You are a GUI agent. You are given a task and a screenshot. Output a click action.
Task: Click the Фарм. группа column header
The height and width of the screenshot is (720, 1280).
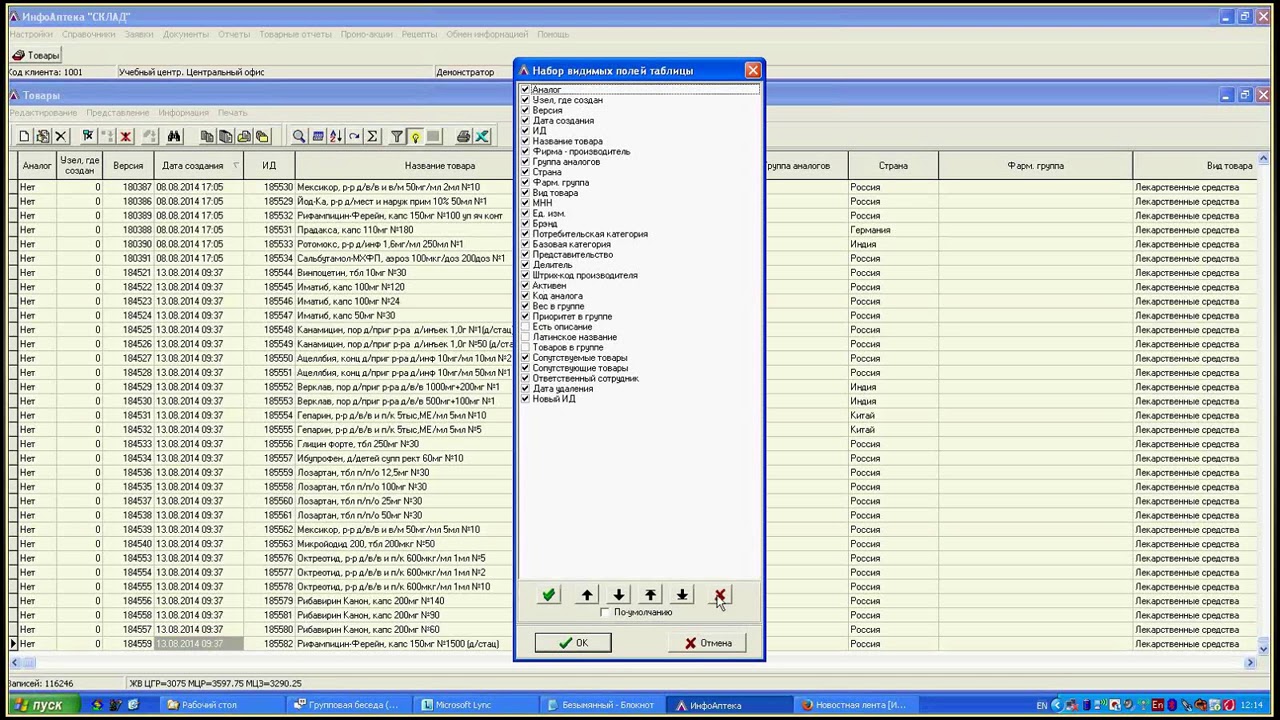tap(1035, 165)
